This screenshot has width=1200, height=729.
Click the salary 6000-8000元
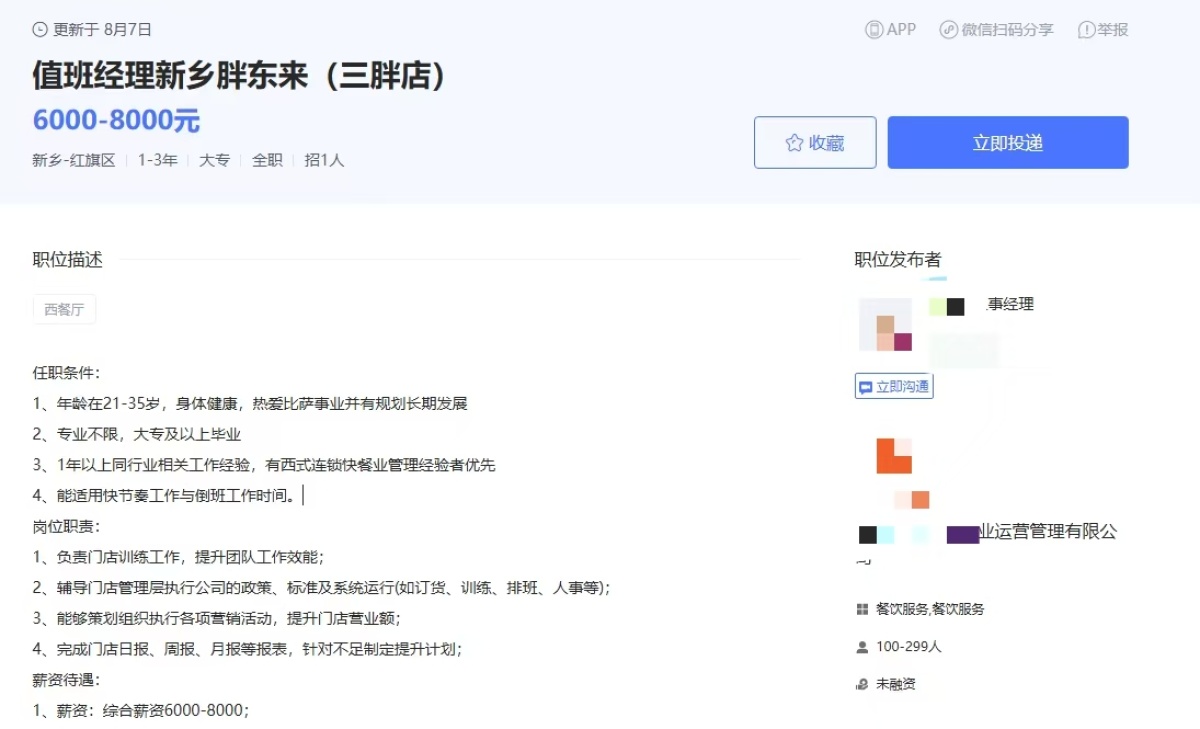tap(116, 121)
